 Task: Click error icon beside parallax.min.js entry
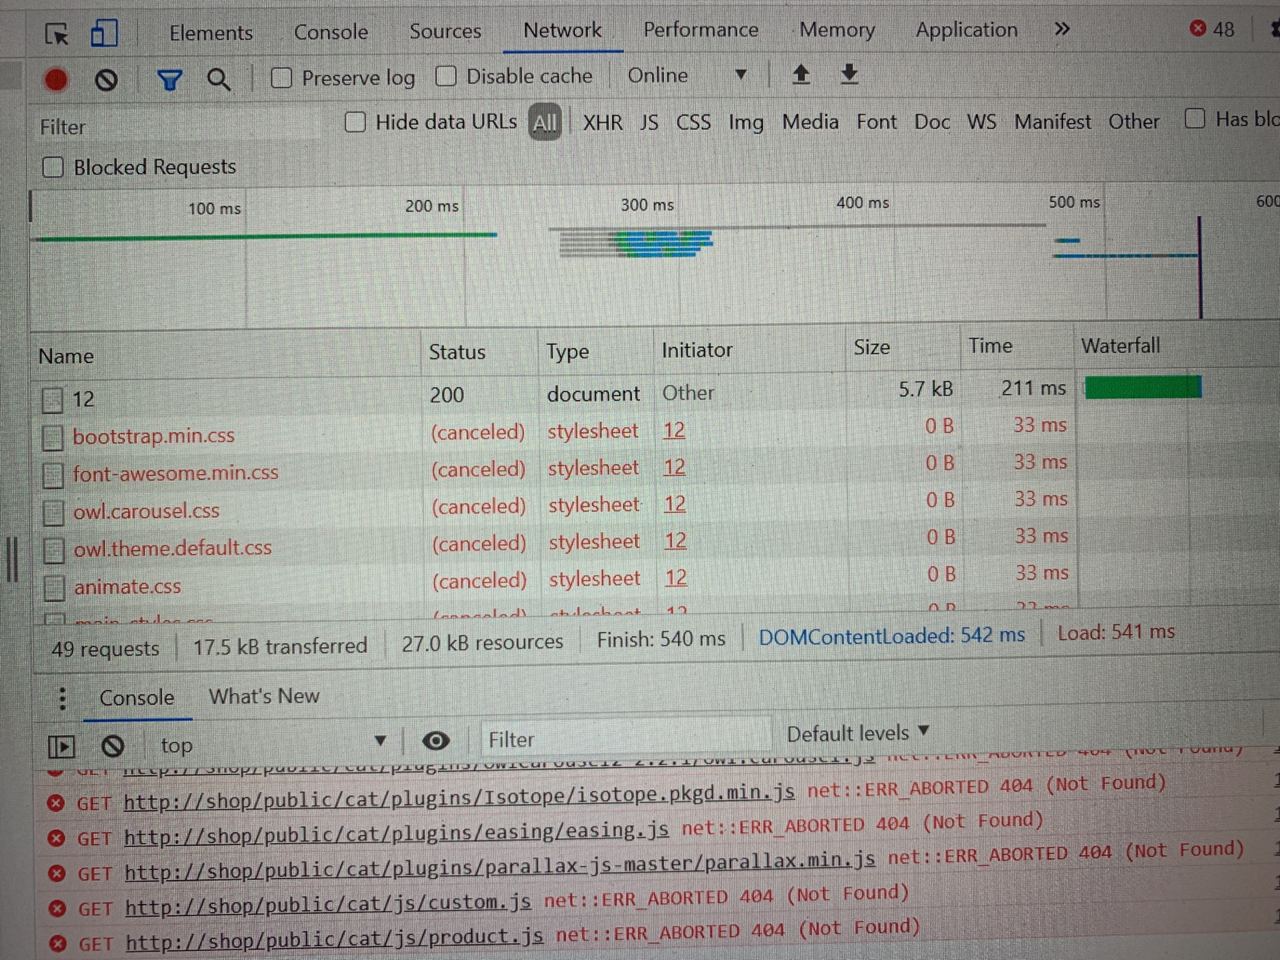(57, 874)
